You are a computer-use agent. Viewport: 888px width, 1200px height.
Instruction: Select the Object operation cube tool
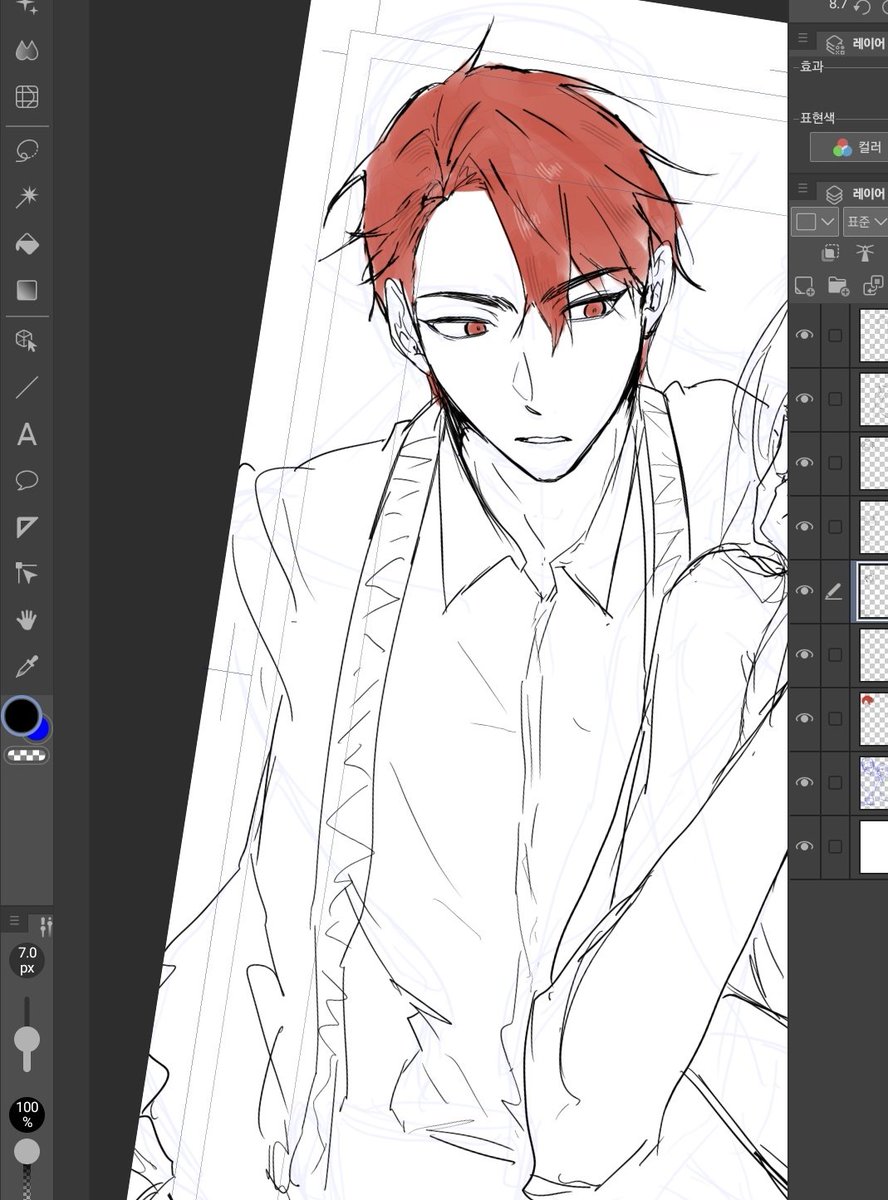click(27, 341)
